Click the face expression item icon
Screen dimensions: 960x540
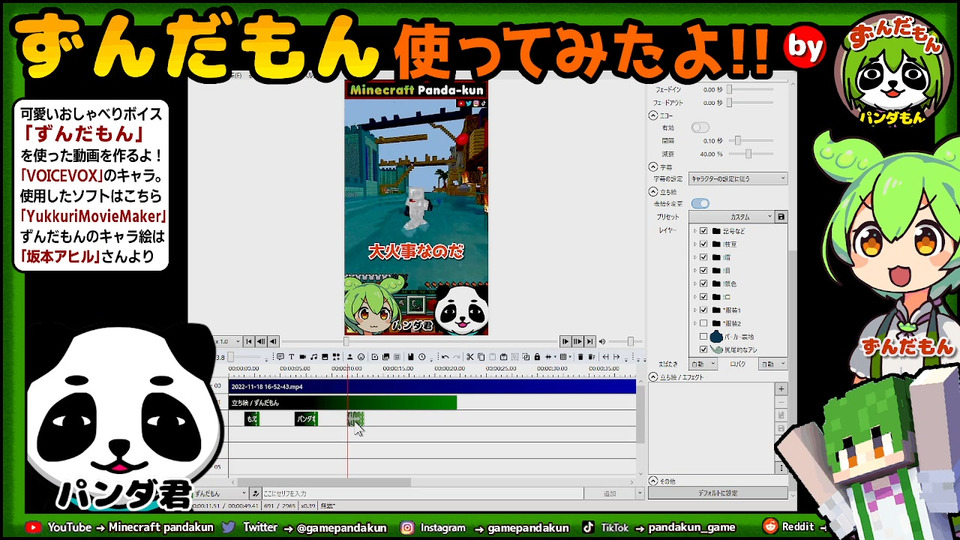(x=361, y=356)
